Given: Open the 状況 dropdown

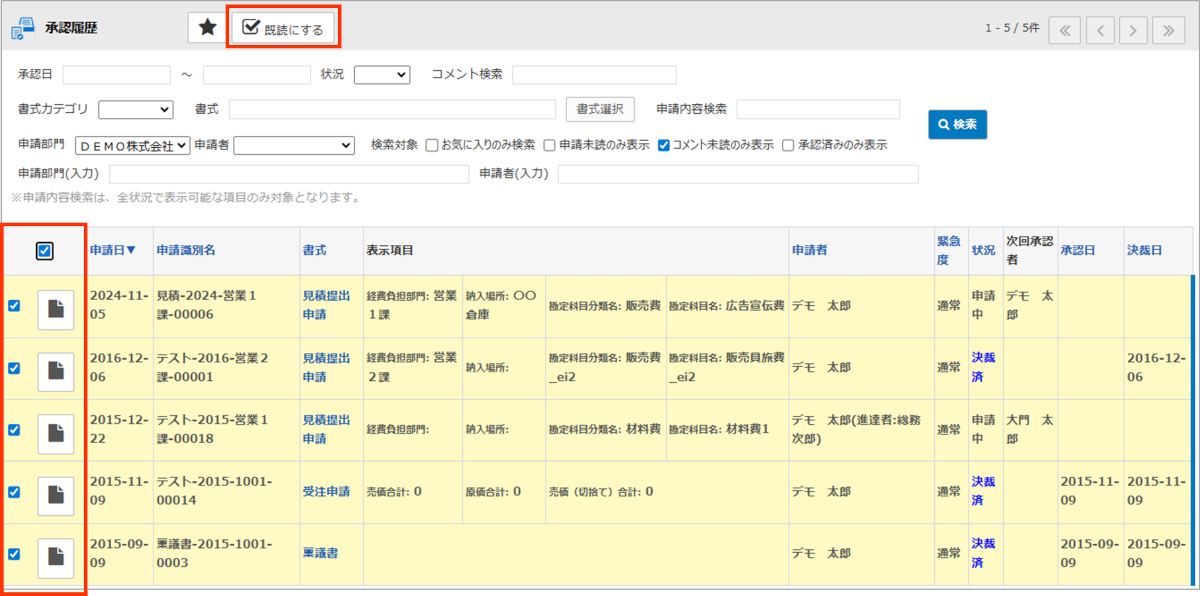Looking at the screenshot, I should coord(382,74).
